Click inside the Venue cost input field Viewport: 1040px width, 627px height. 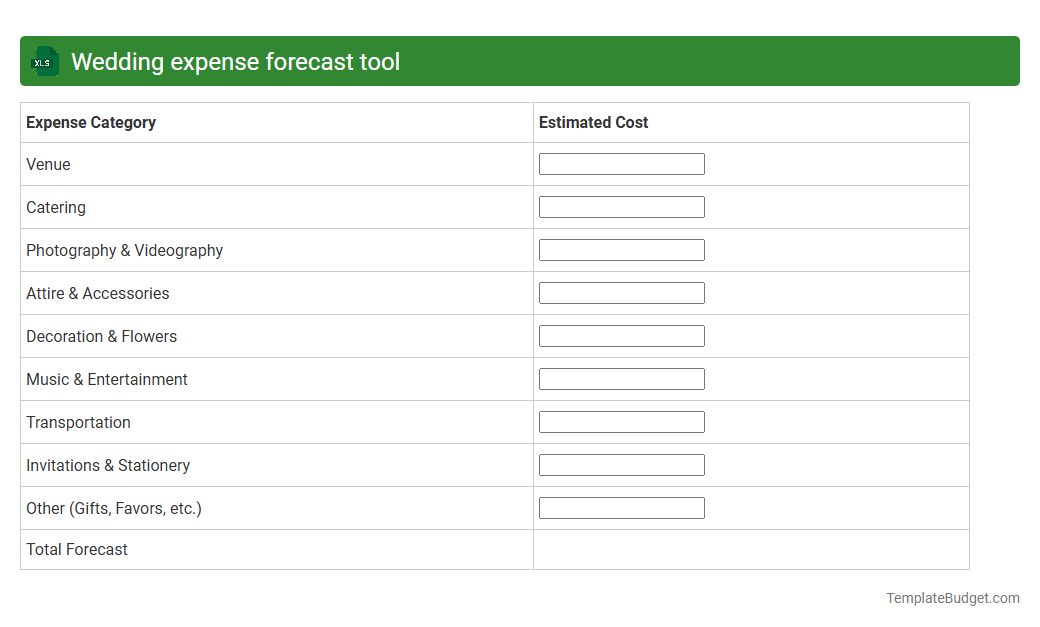pos(621,163)
